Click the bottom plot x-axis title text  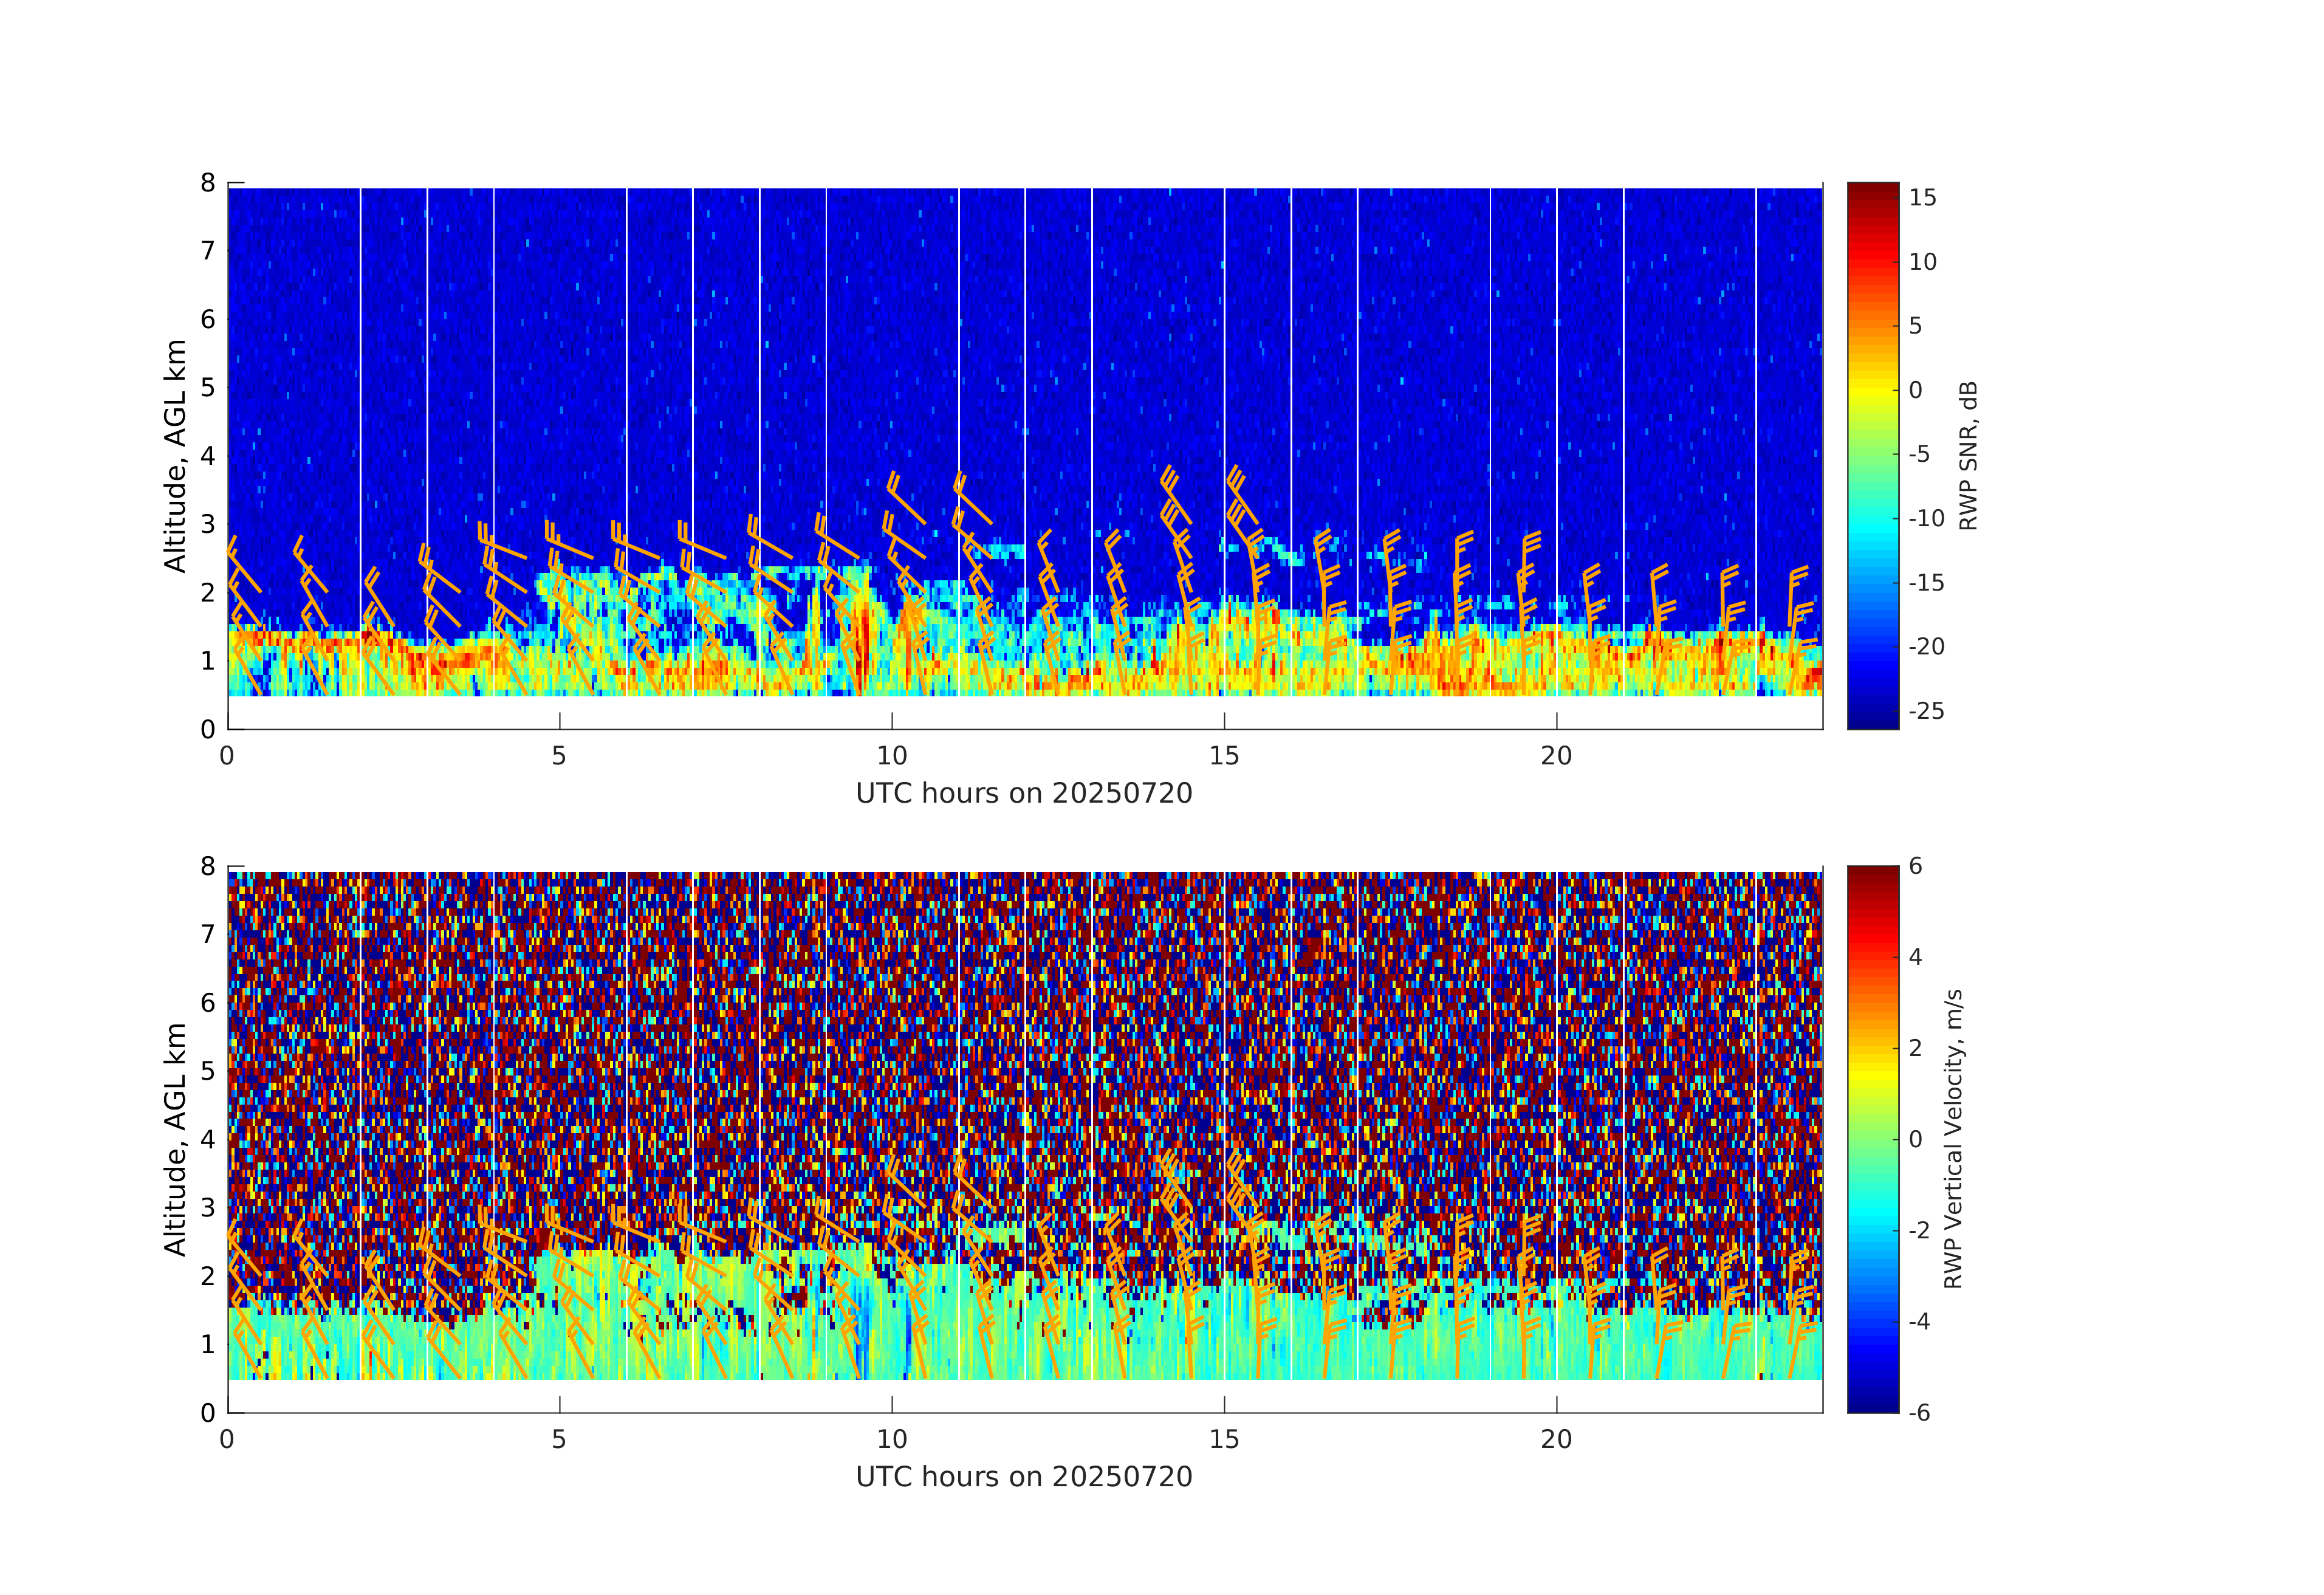tap(1024, 1477)
